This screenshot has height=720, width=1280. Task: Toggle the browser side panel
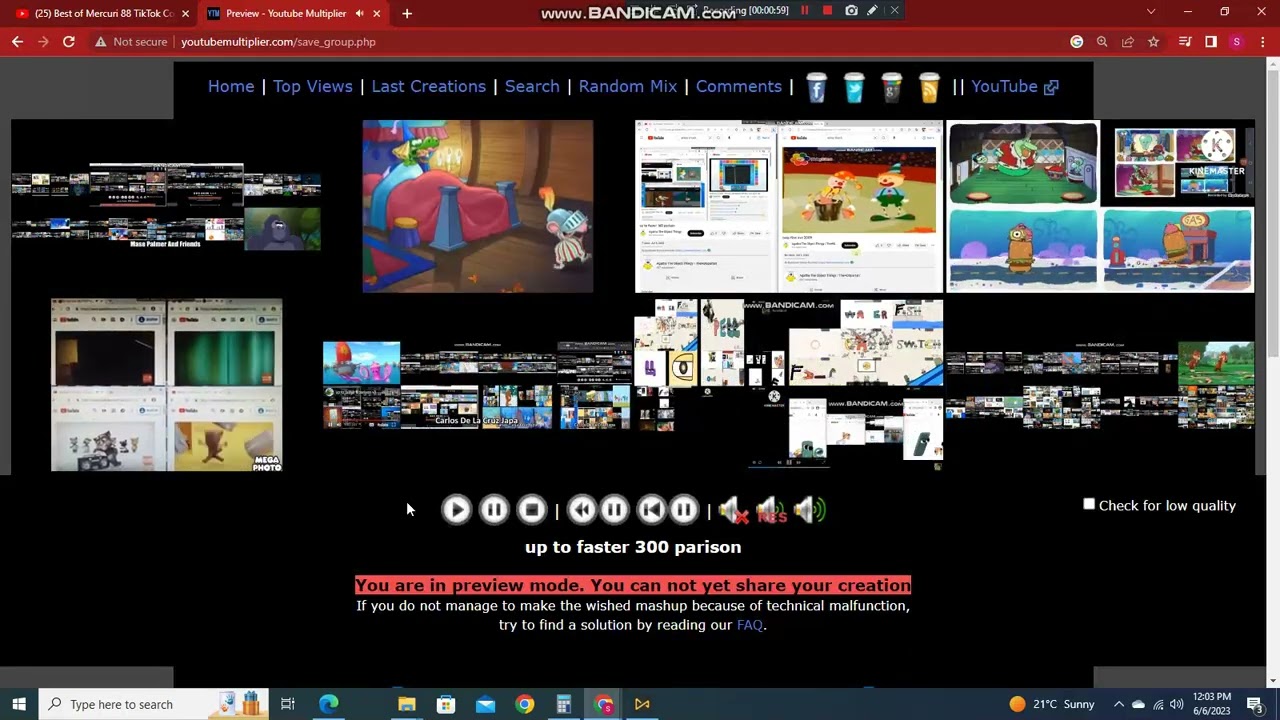(1211, 42)
